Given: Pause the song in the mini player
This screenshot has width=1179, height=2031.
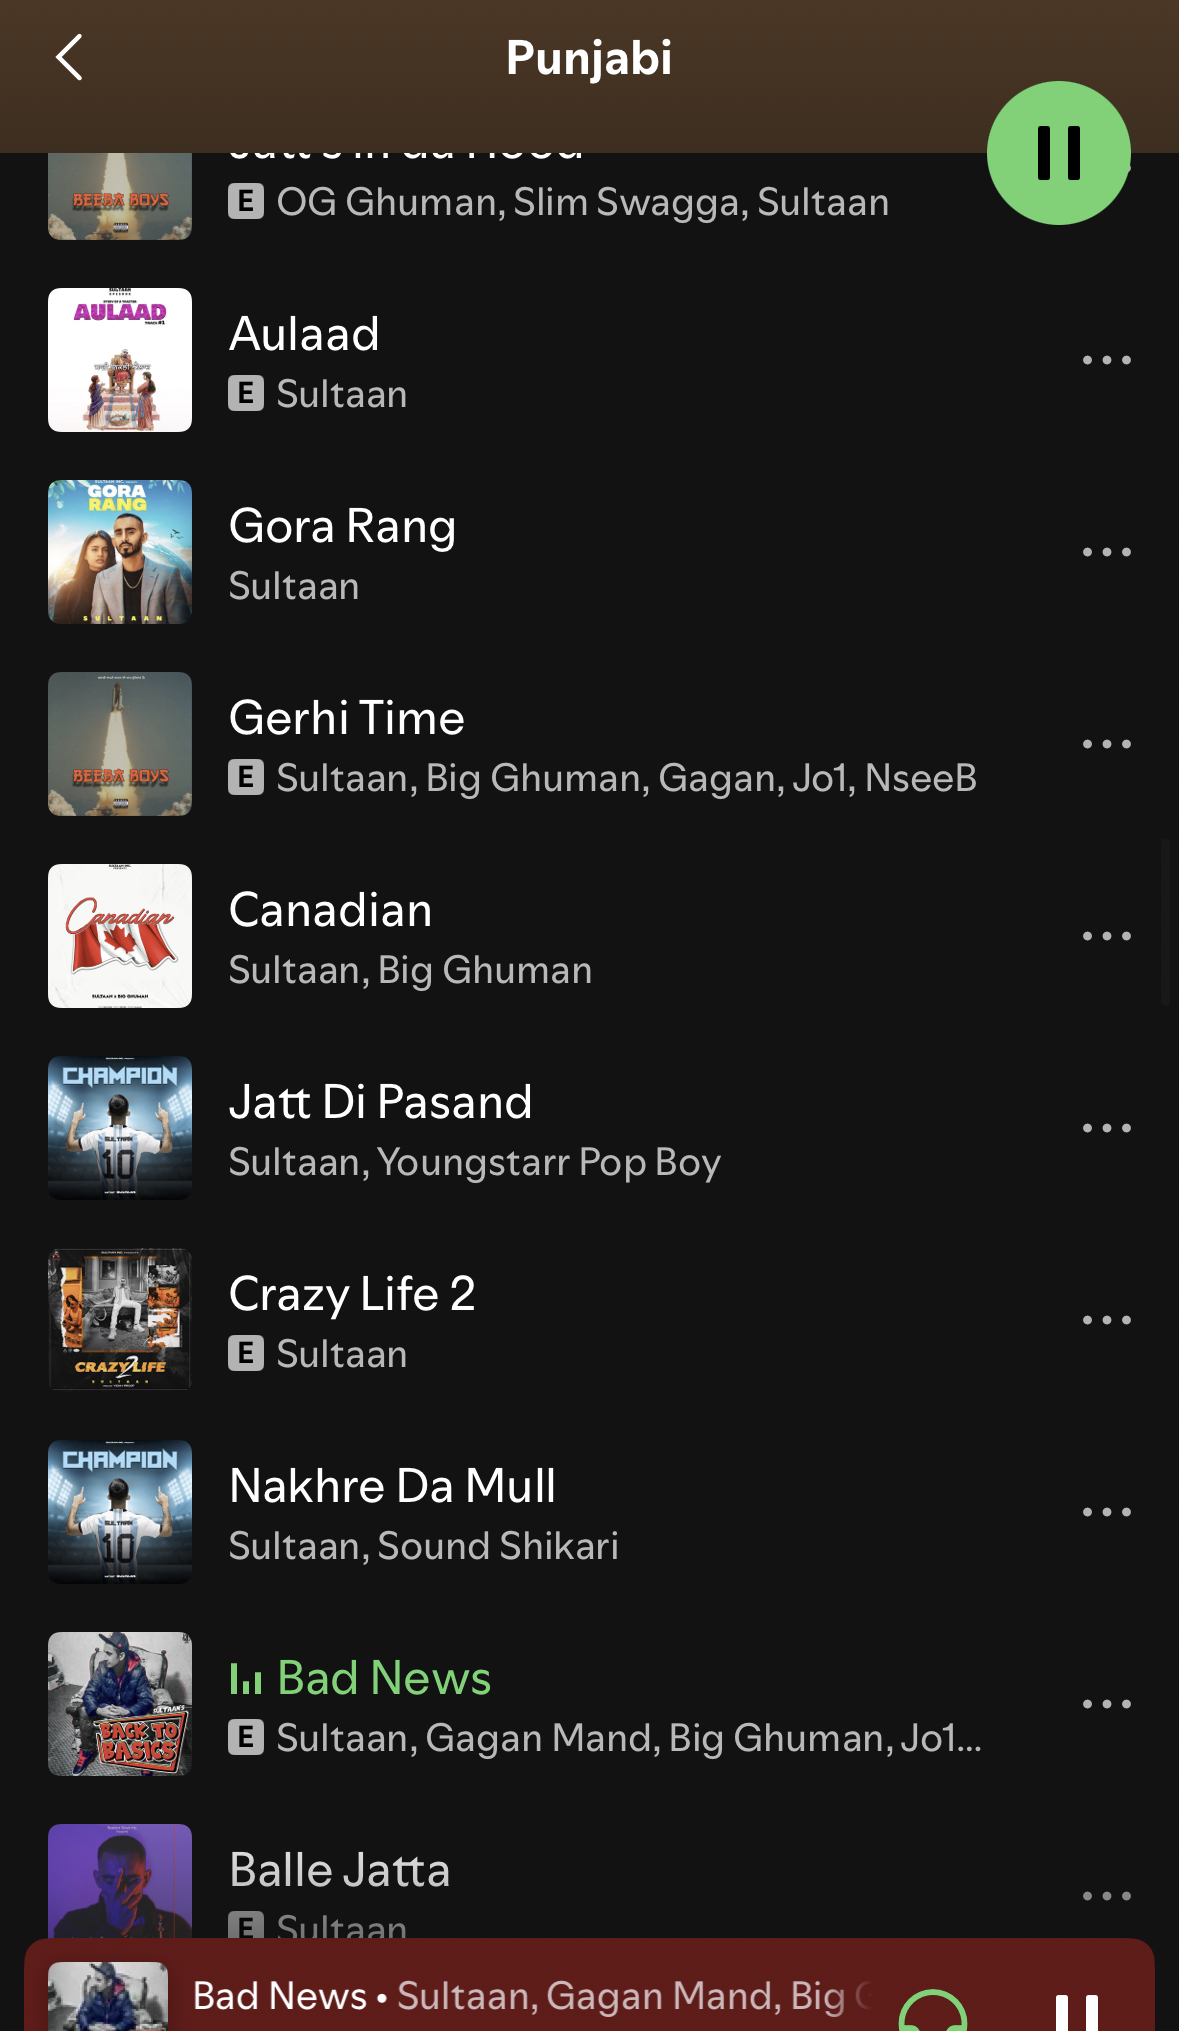Looking at the screenshot, I should click(x=1077, y=2010).
